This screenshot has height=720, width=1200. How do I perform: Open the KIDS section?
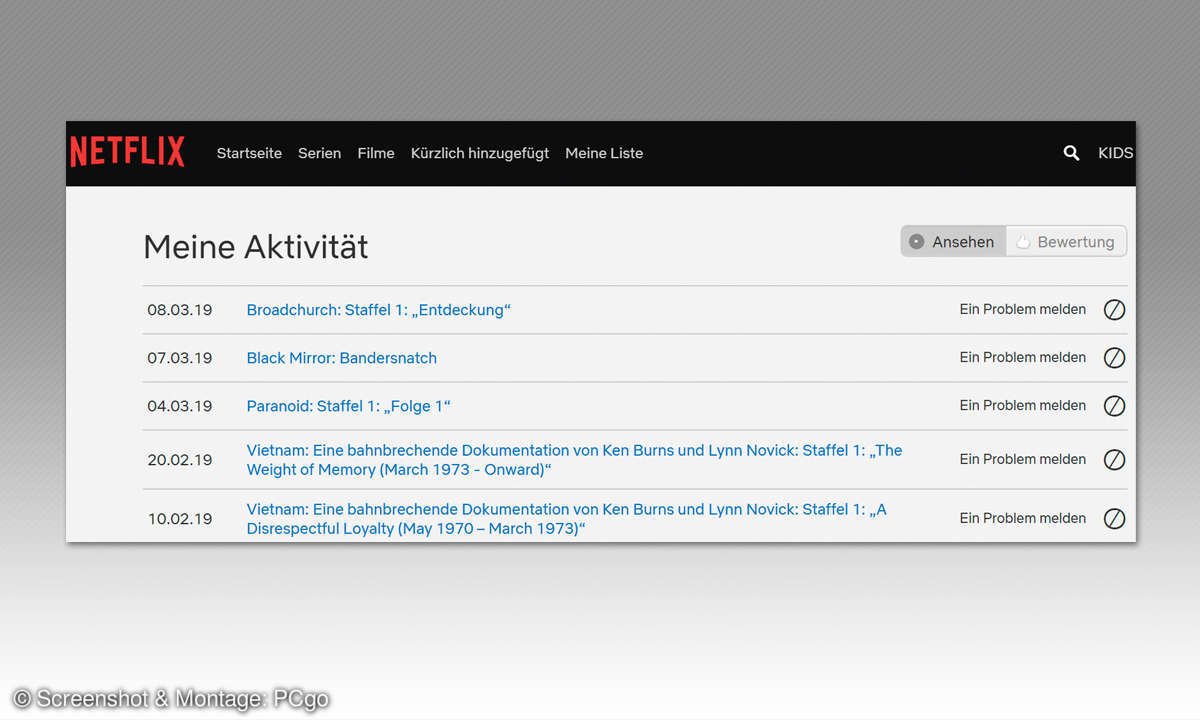[1115, 153]
